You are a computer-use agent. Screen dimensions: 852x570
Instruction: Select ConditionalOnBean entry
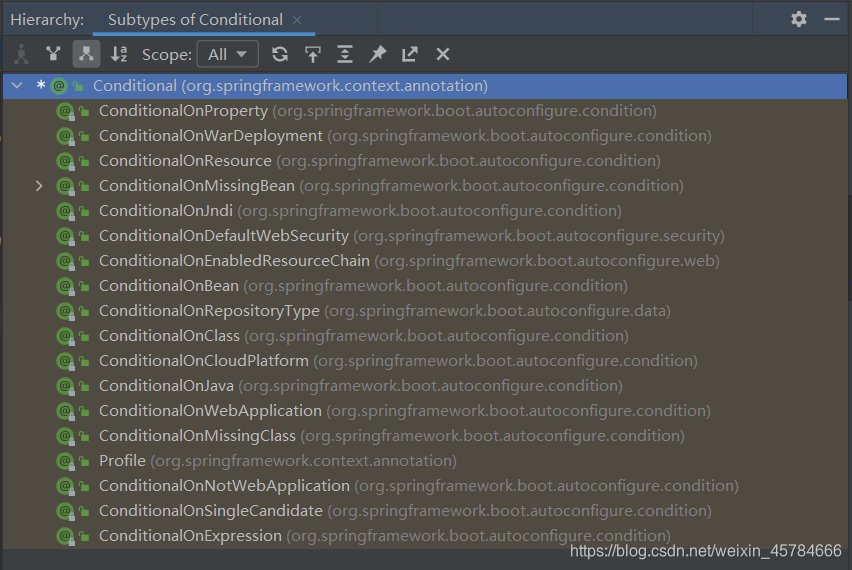pyautogui.click(x=425, y=286)
